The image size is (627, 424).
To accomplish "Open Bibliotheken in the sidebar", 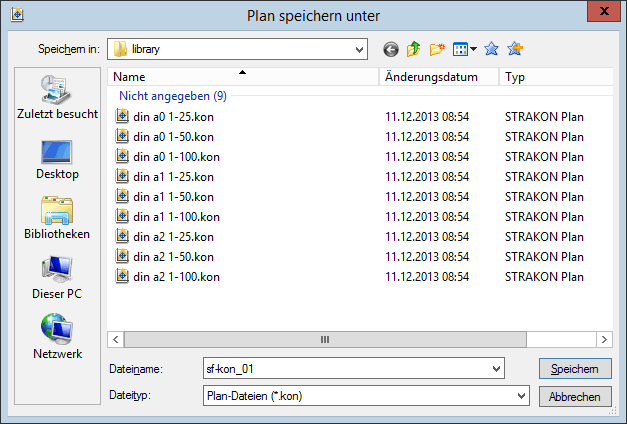I will (x=57, y=218).
